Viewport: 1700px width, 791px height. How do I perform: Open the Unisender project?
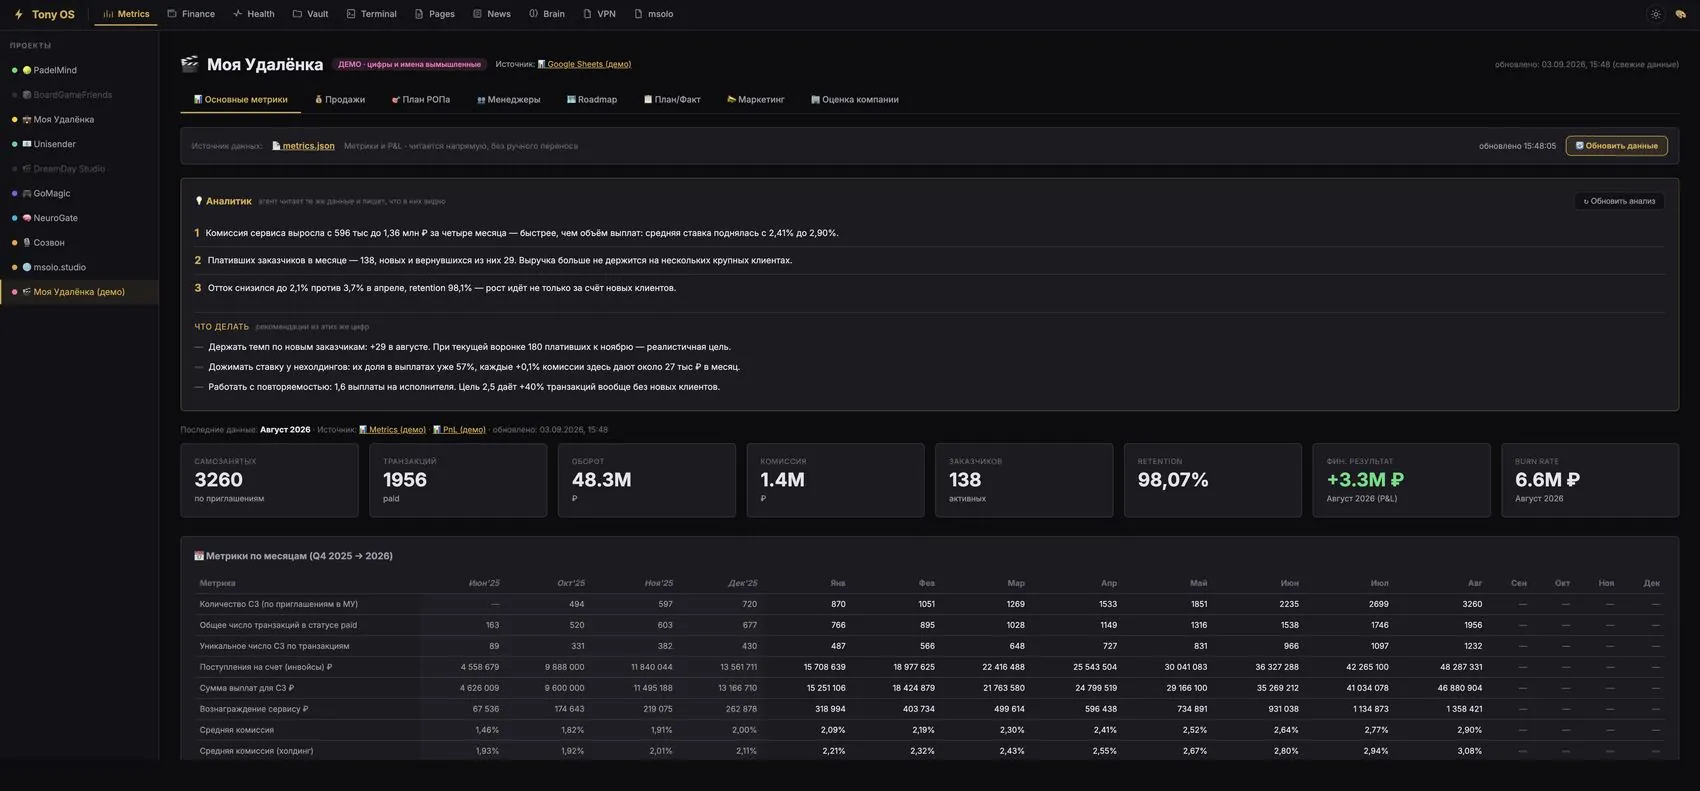point(79,144)
